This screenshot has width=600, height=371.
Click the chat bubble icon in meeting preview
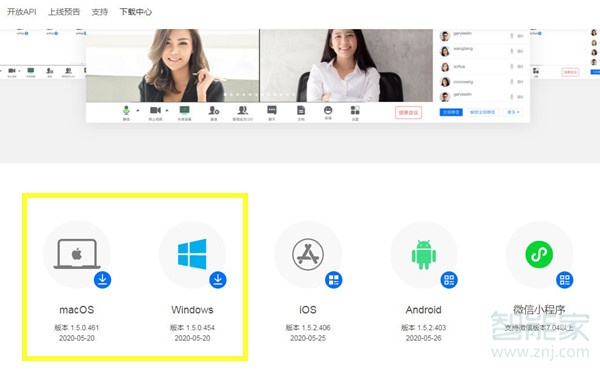click(272, 111)
